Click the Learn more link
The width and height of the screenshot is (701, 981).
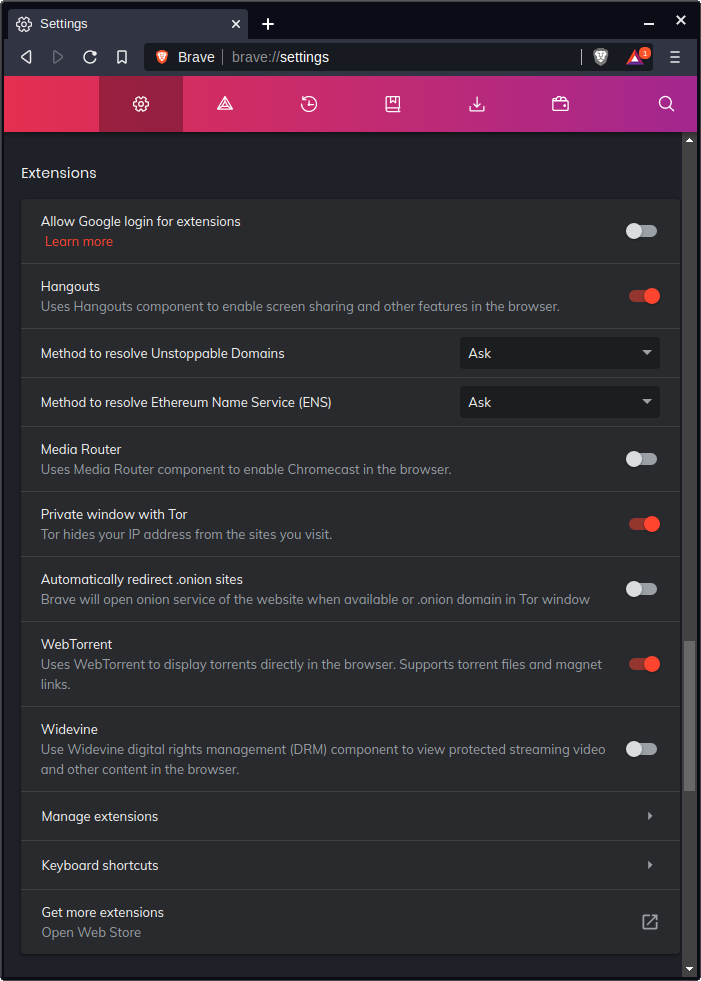[79, 242]
